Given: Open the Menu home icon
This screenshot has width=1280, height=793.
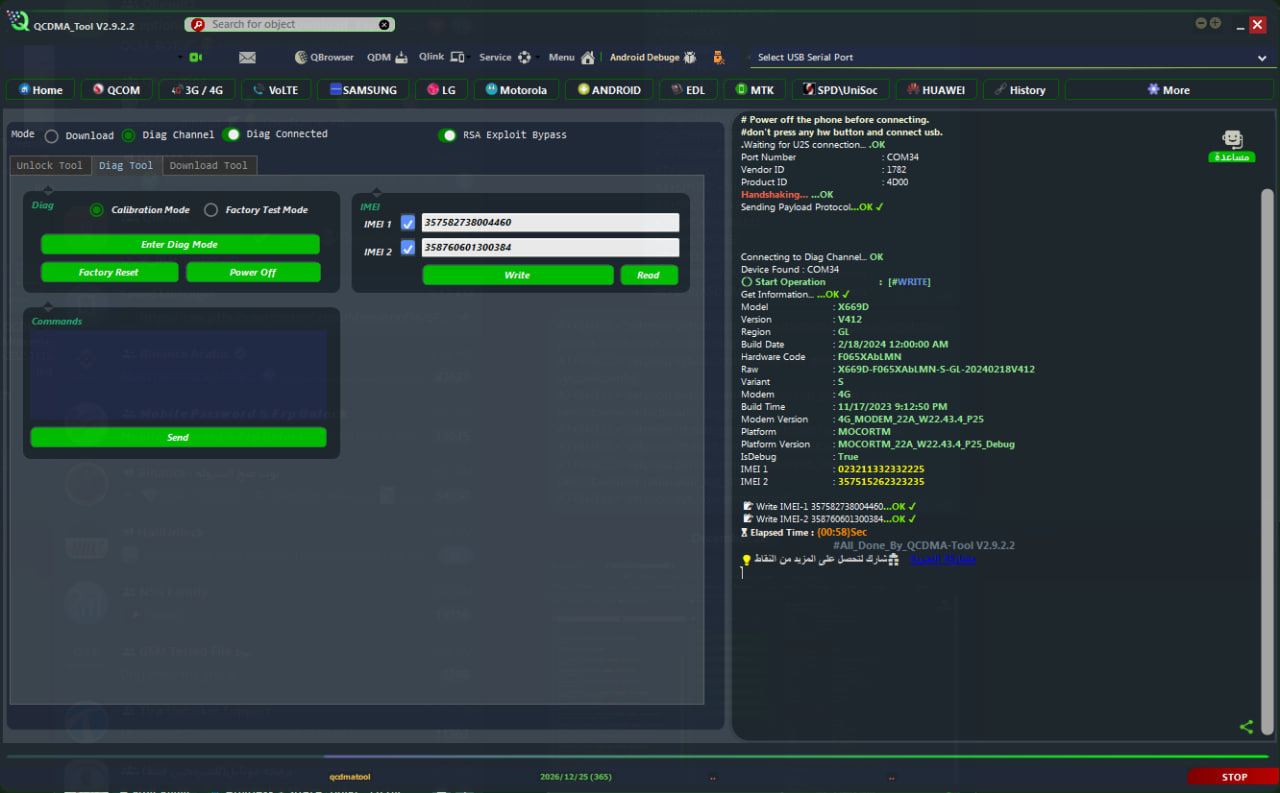Looking at the screenshot, I should (x=587, y=57).
